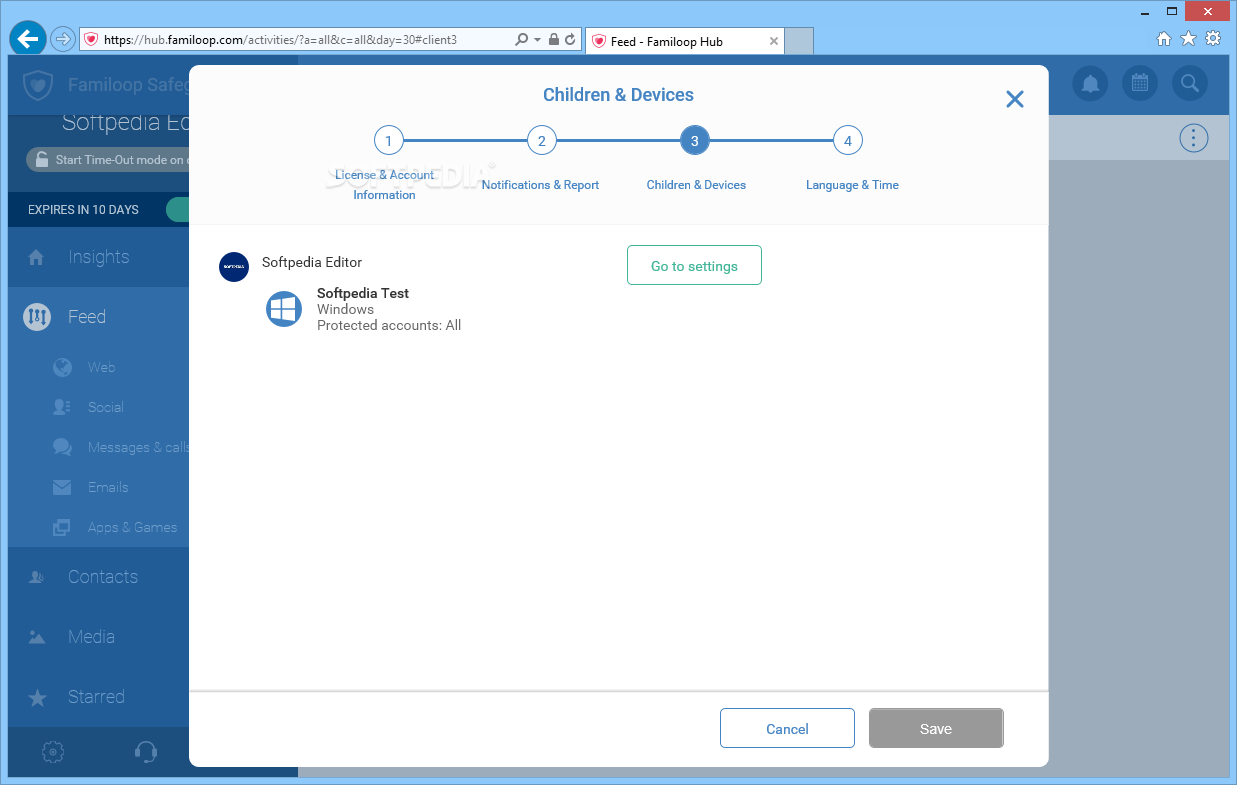Click the Insights home icon

(37, 257)
